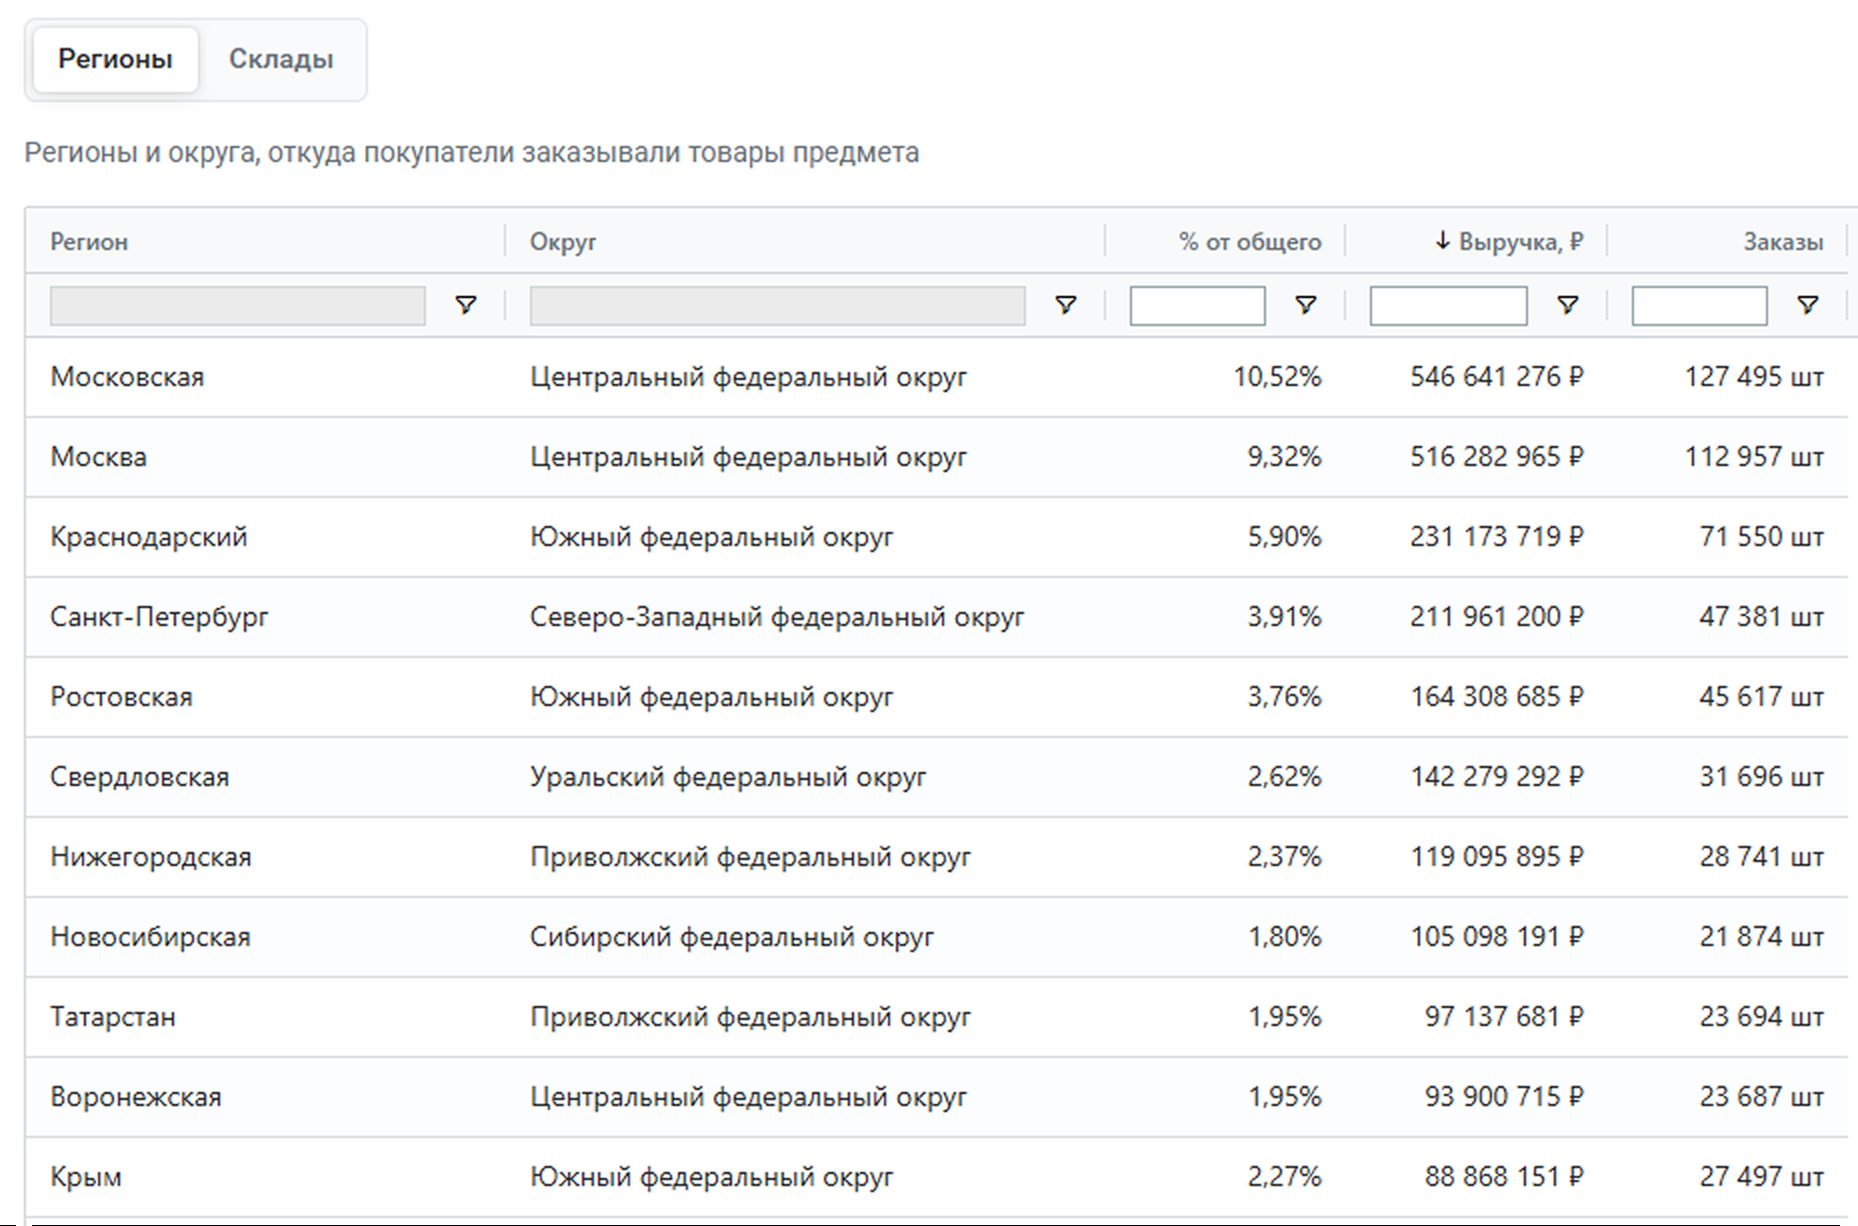Click the Заказы filter input box
The width and height of the screenshot is (1858, 1226).
[1699, 305]
